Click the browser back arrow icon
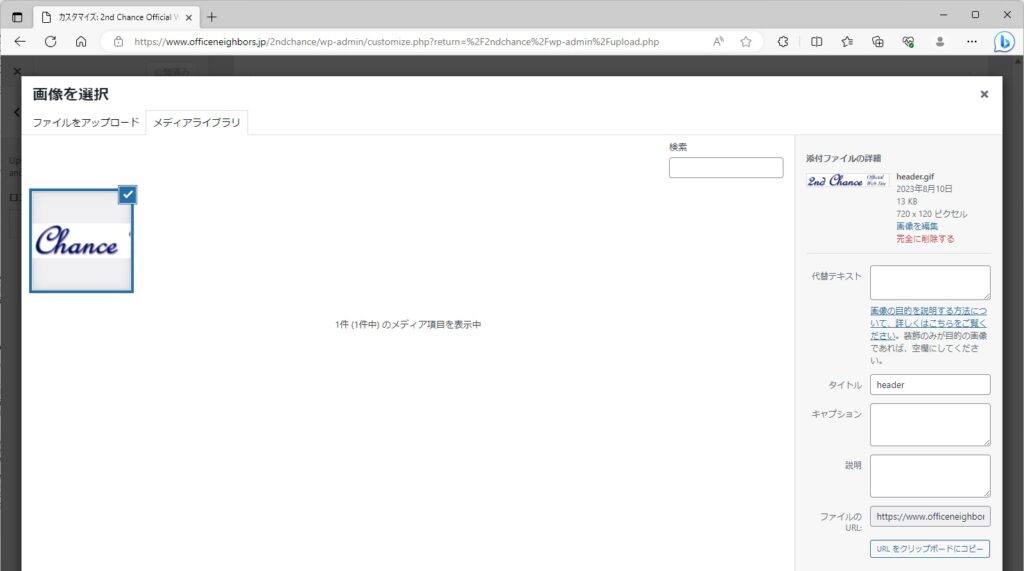Image resolution: width=1024 pixels, height=571 pixels. click(20, 42)
